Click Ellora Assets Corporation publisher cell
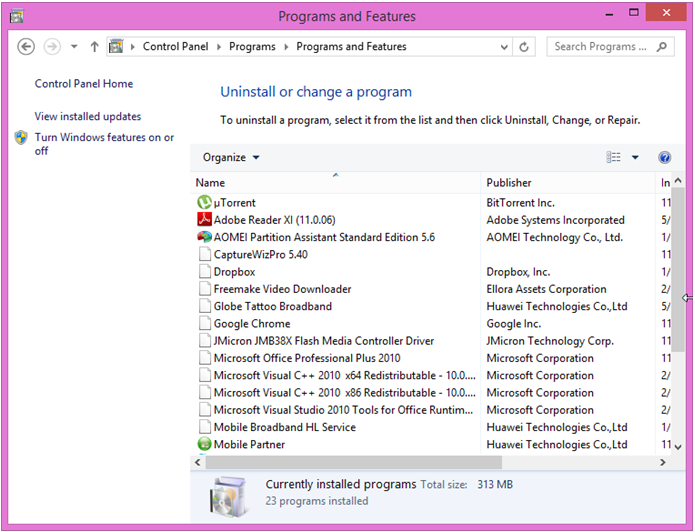Viewport: 695px width, 532px height. 546,289
